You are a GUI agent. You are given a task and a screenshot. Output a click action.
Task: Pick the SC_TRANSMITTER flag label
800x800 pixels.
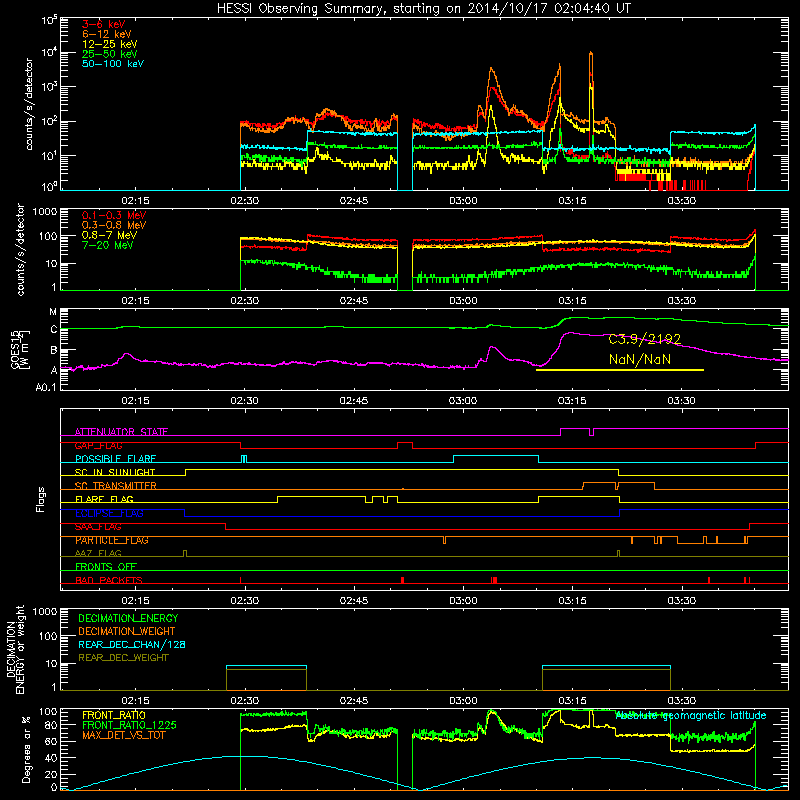116,486
